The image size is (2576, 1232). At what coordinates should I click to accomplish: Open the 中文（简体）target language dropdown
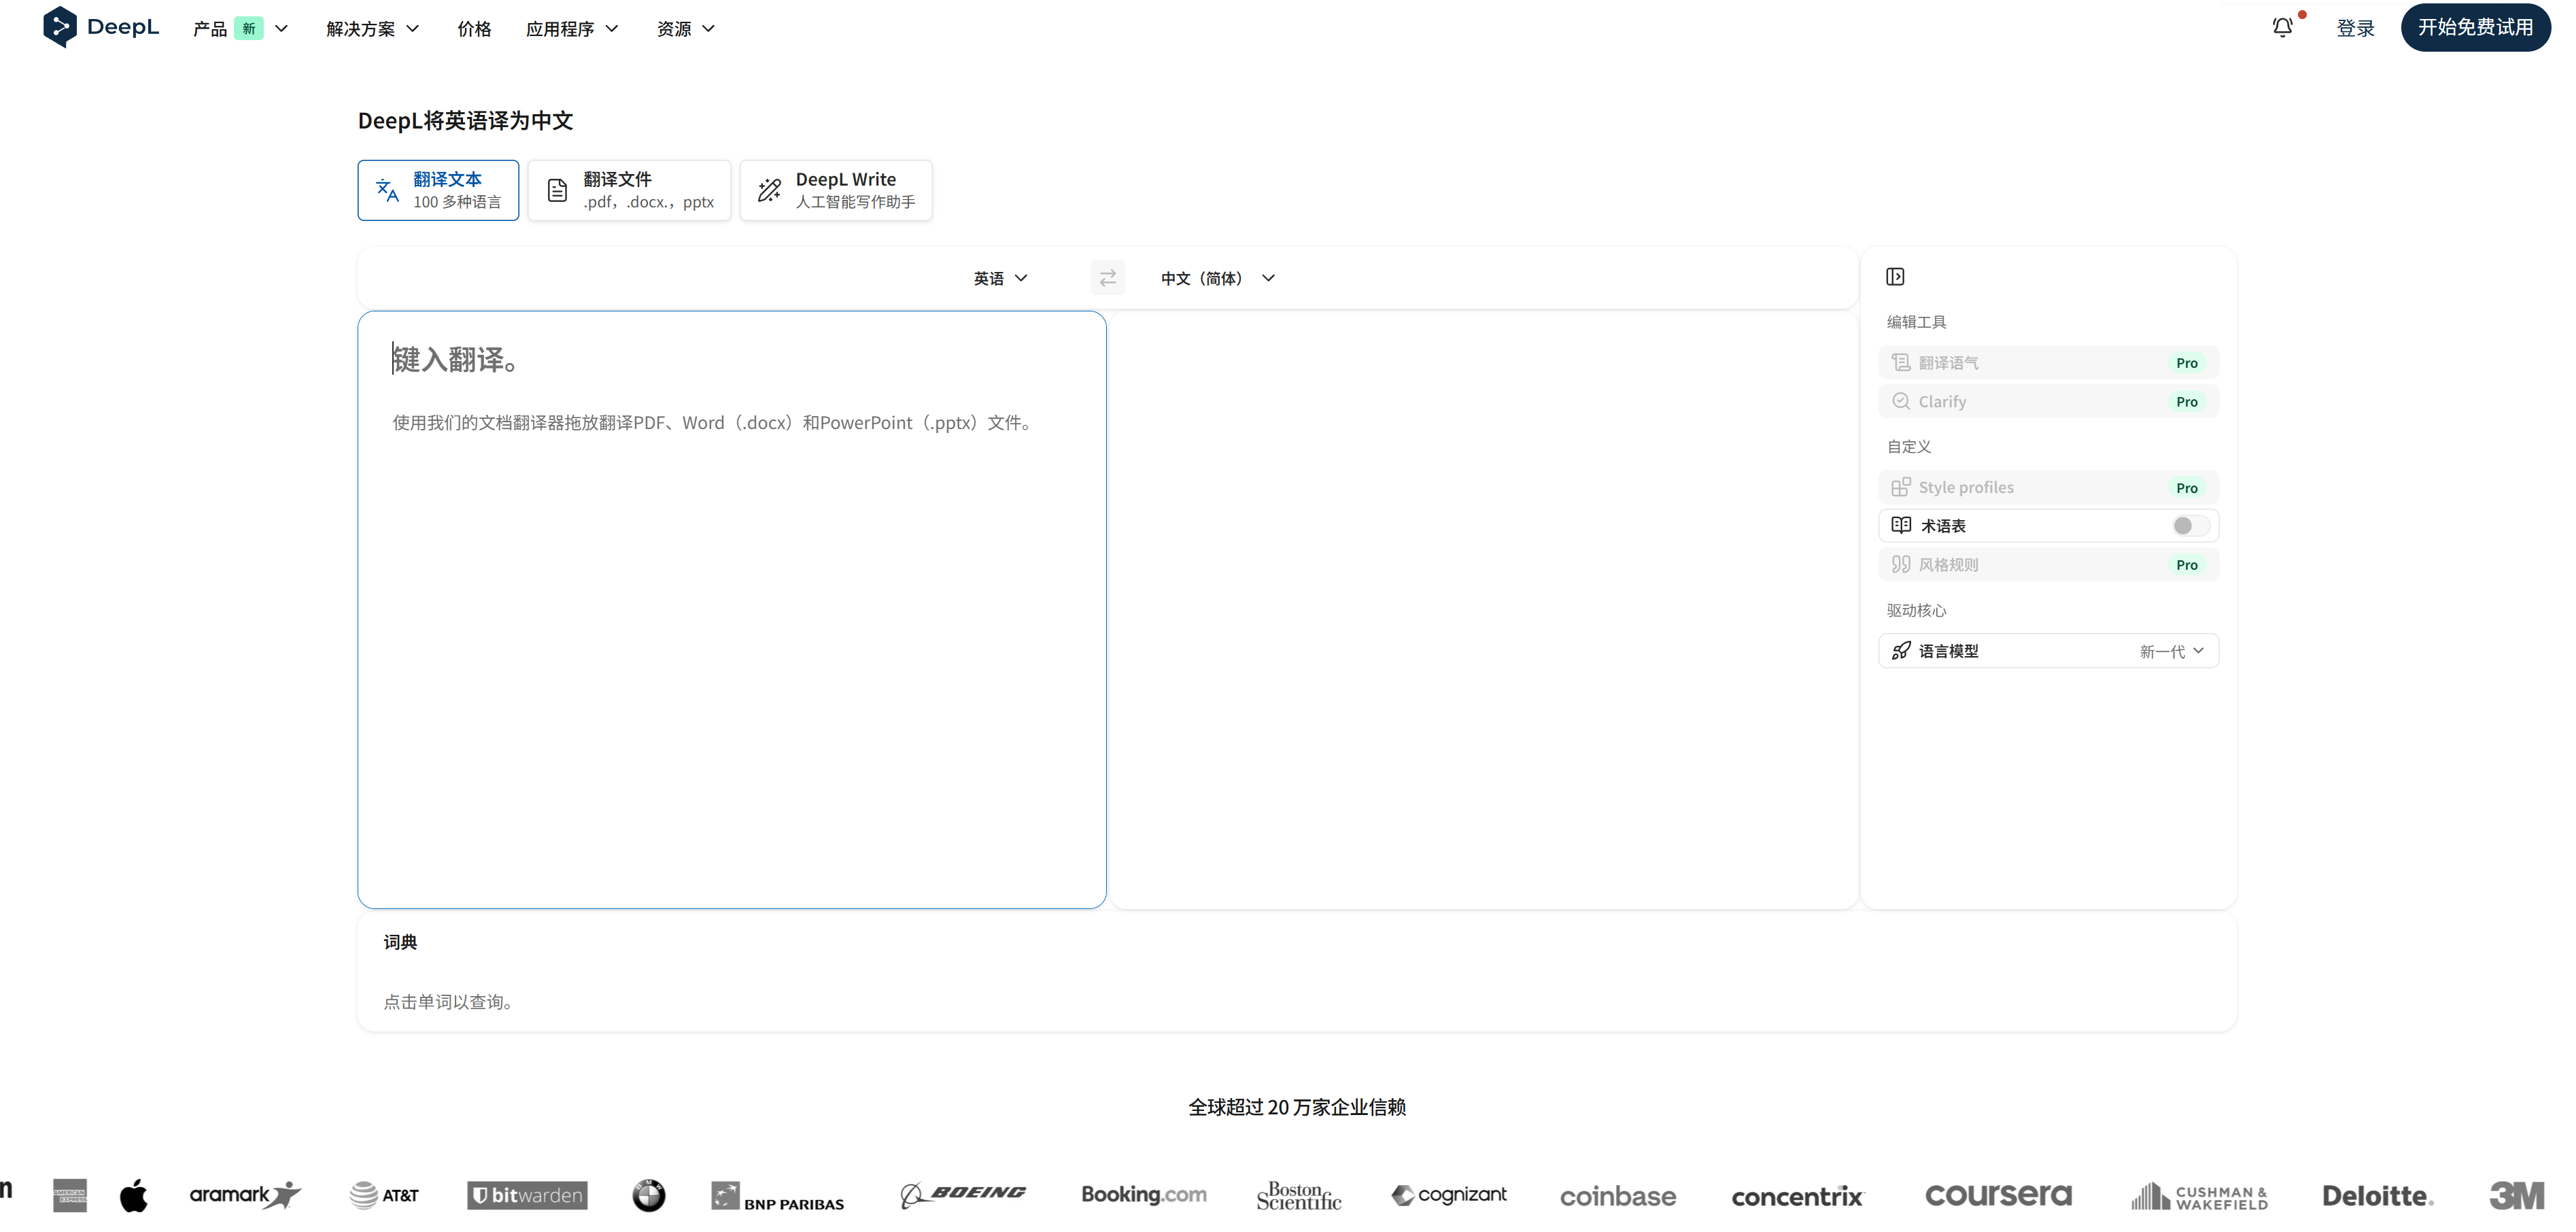pos(1217,278)
